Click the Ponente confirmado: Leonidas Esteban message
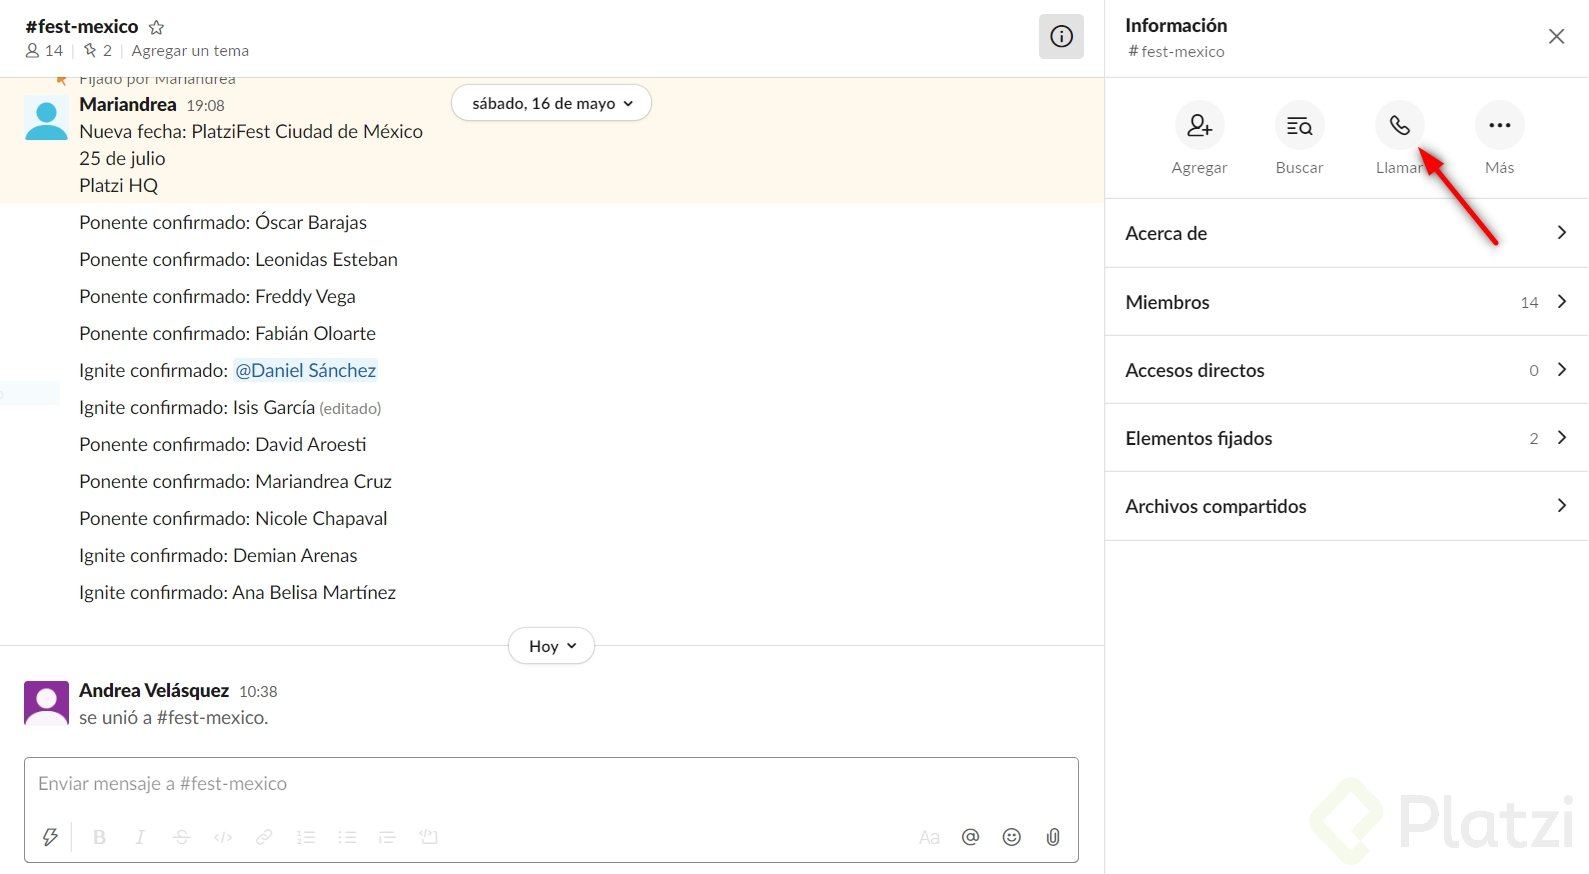The image size is (1589, 874). (238, 259)
